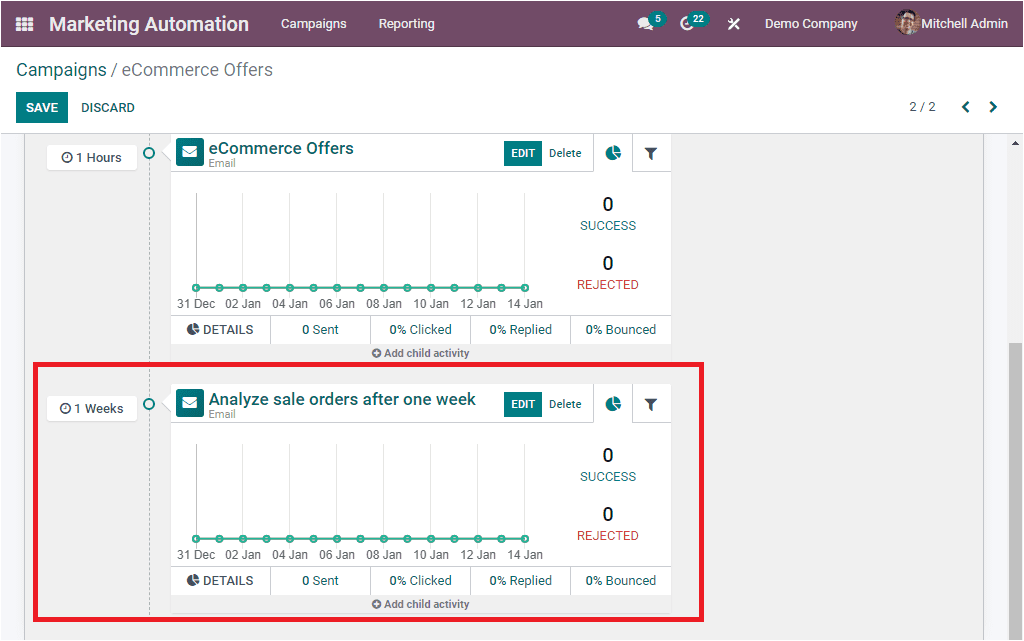Click SUCCESS count in eCommerce Offers card
This screenshot has height=641, width=1024.
tap(607, 214)
